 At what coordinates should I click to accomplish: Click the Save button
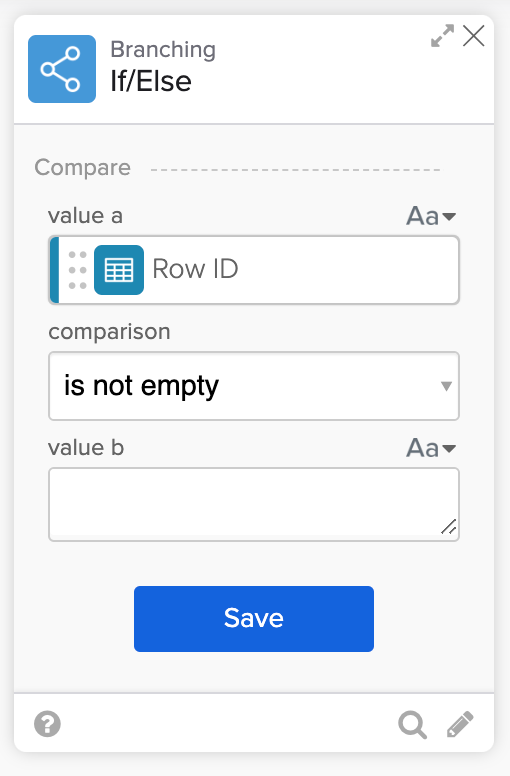254,619
